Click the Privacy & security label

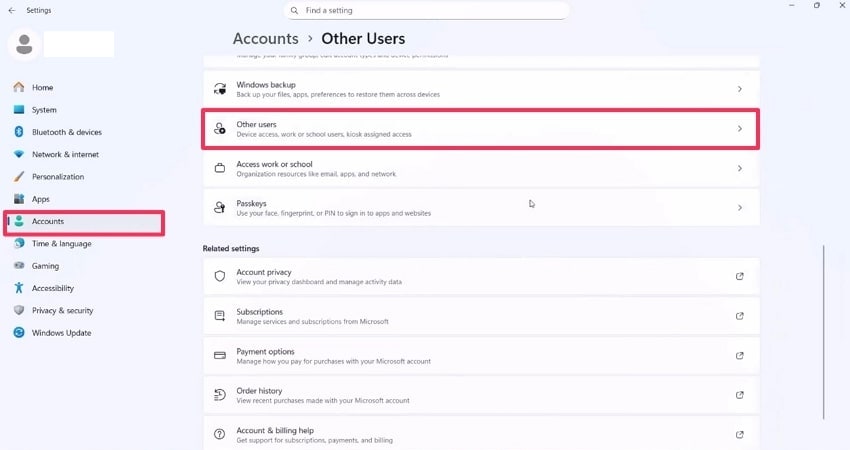tap(62, 310)
